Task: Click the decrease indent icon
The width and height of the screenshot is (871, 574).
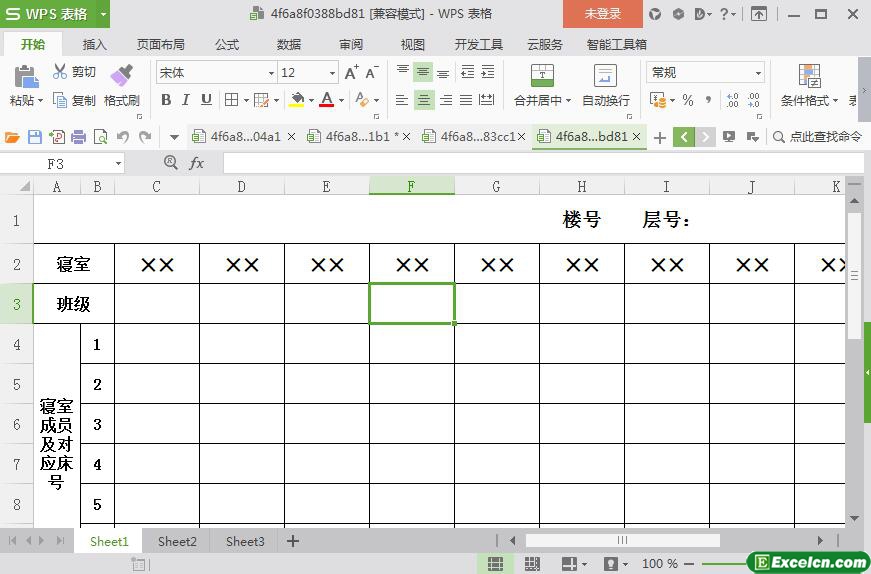Action: coord(468,72)
